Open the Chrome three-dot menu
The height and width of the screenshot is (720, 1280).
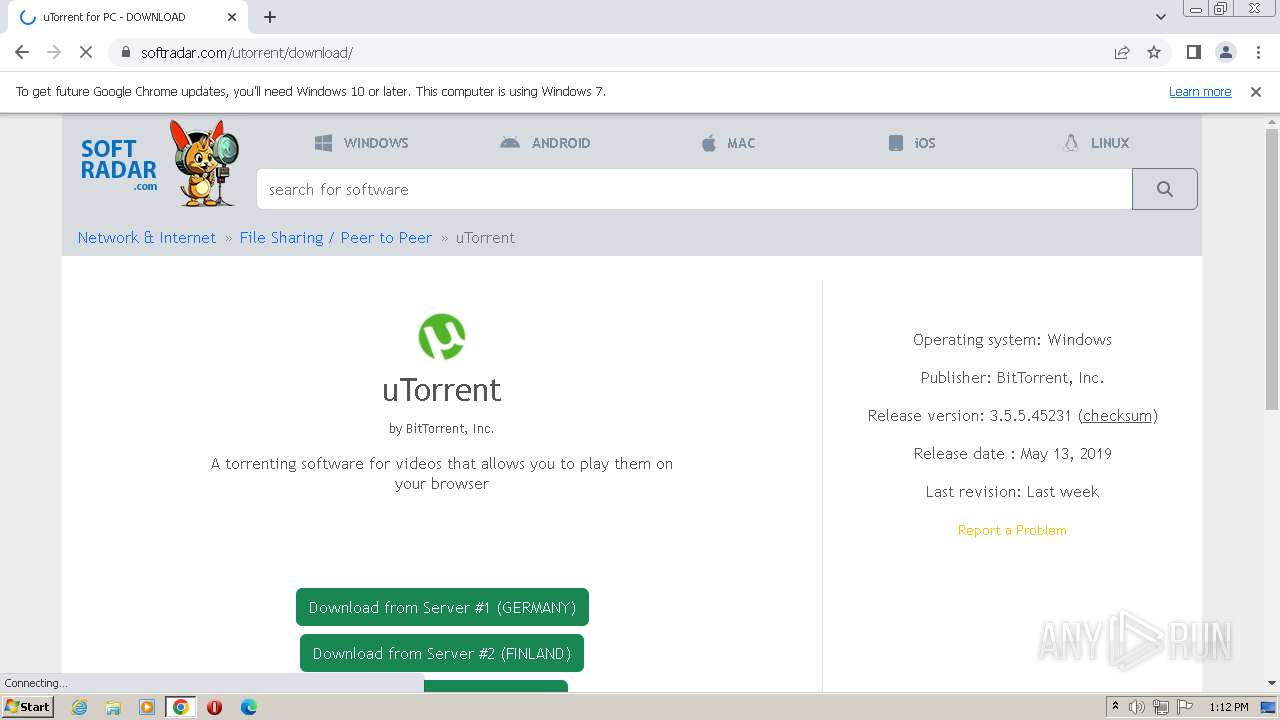point(1257,52)
